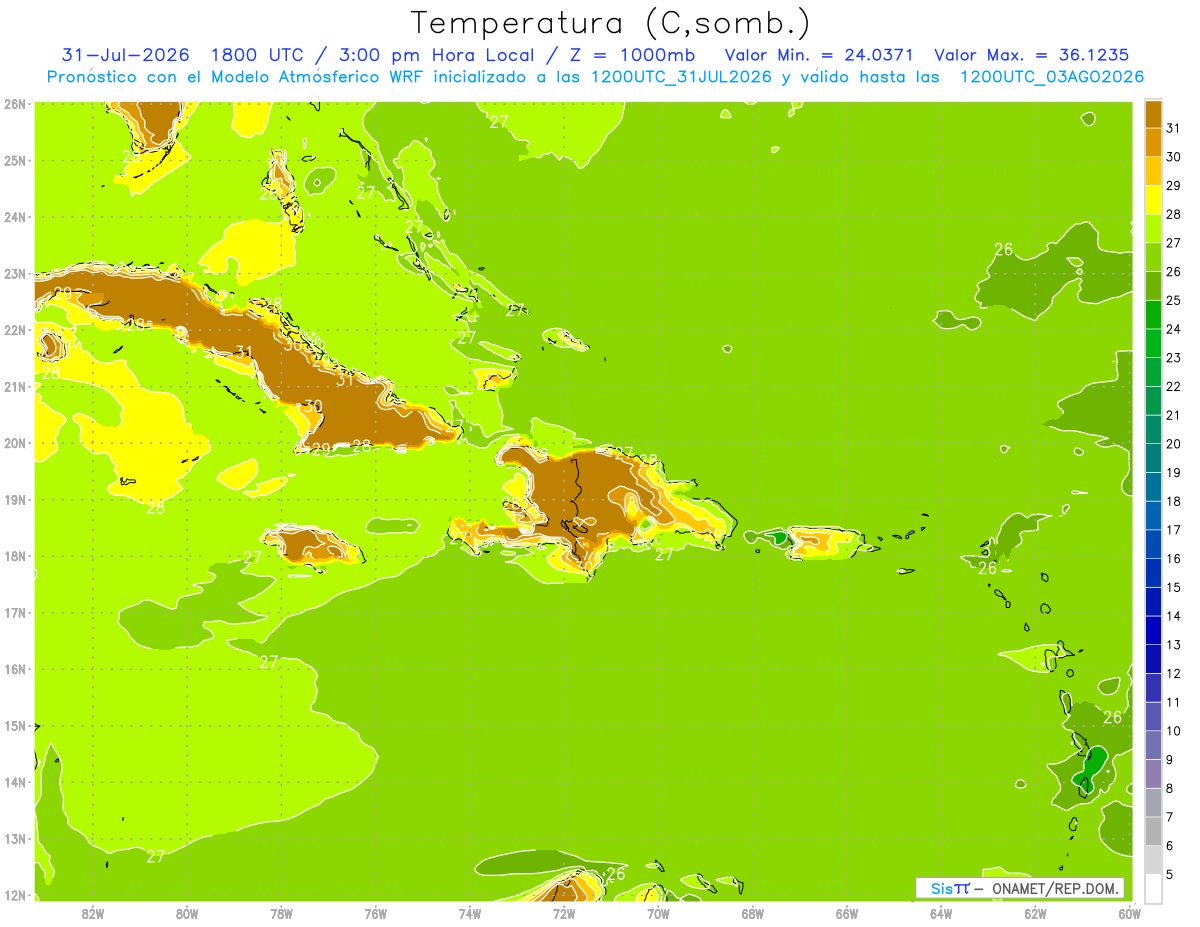Click the "23N" latitude axis label

coord(14,273)
